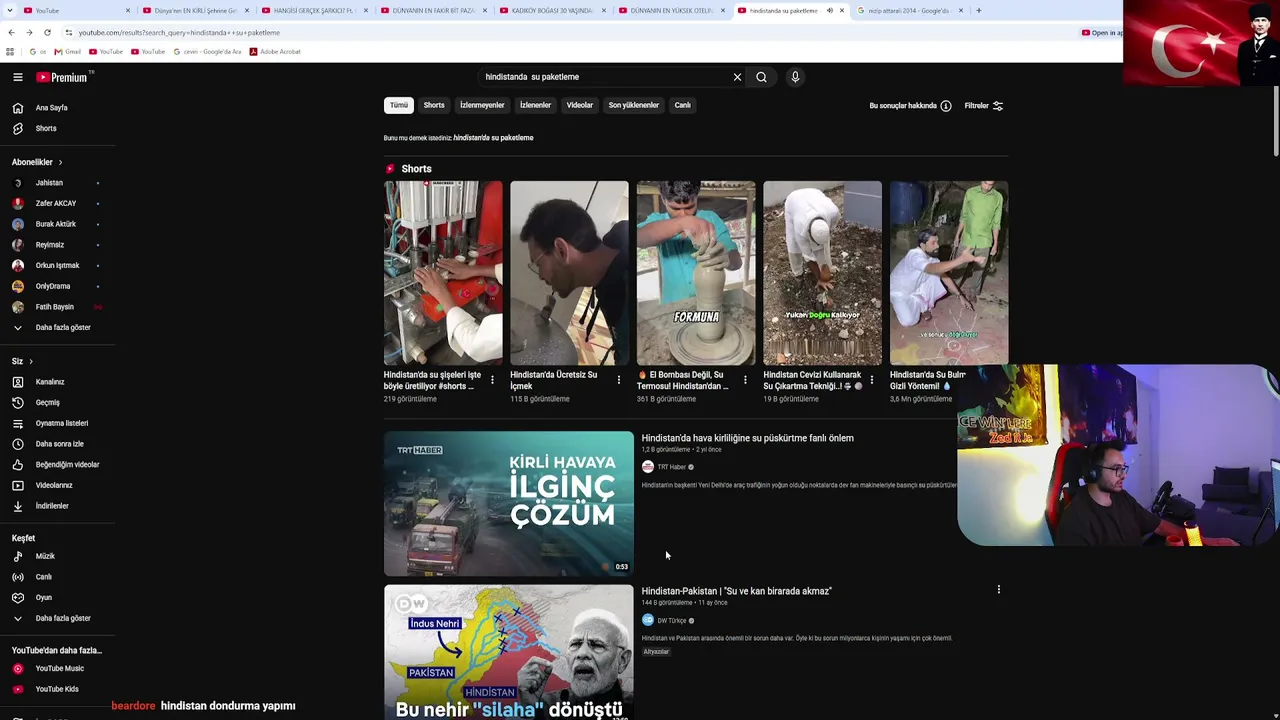This screenshot has height=720, width=1280.
Task: Click the browser address bar URL
Action: [179, 32]
